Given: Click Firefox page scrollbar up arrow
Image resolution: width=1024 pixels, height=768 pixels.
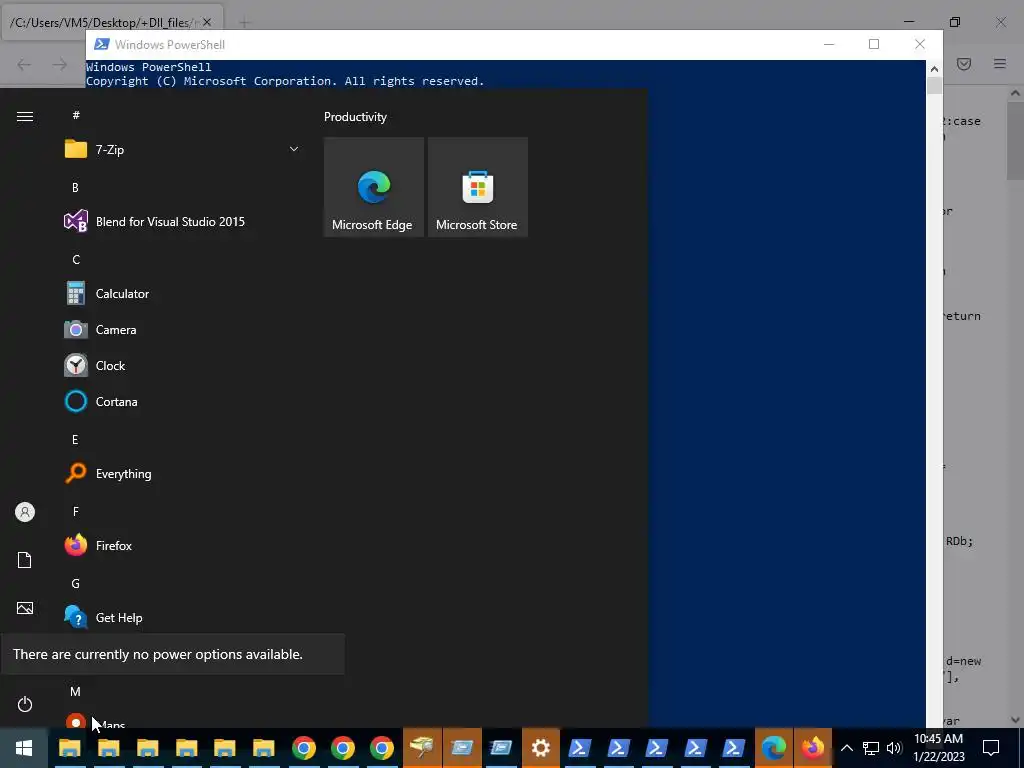Looking at the screenshot, I should [1016, 93].
